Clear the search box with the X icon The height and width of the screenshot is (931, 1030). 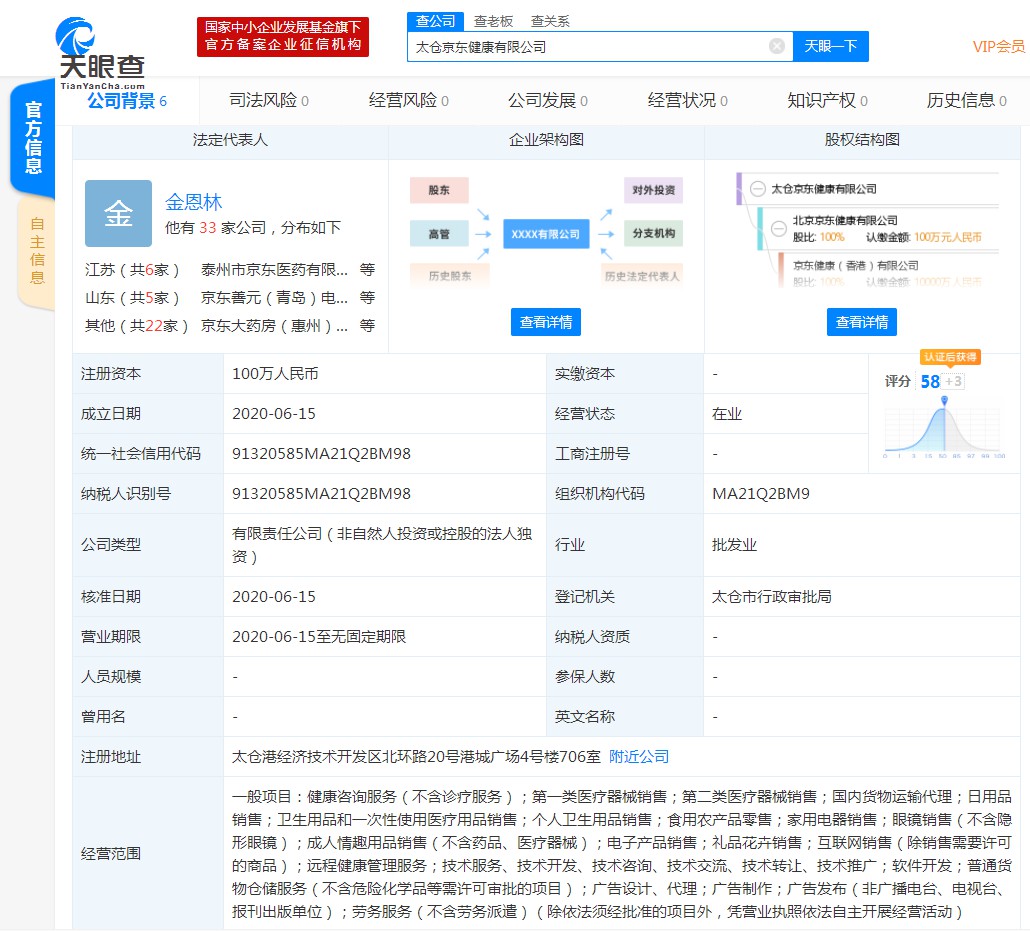[776, 46]
